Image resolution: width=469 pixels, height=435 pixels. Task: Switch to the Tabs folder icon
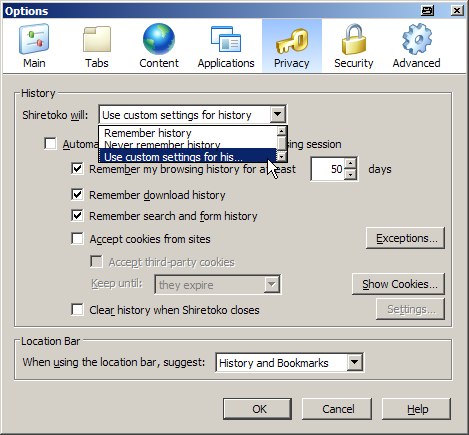coord(97,39)
